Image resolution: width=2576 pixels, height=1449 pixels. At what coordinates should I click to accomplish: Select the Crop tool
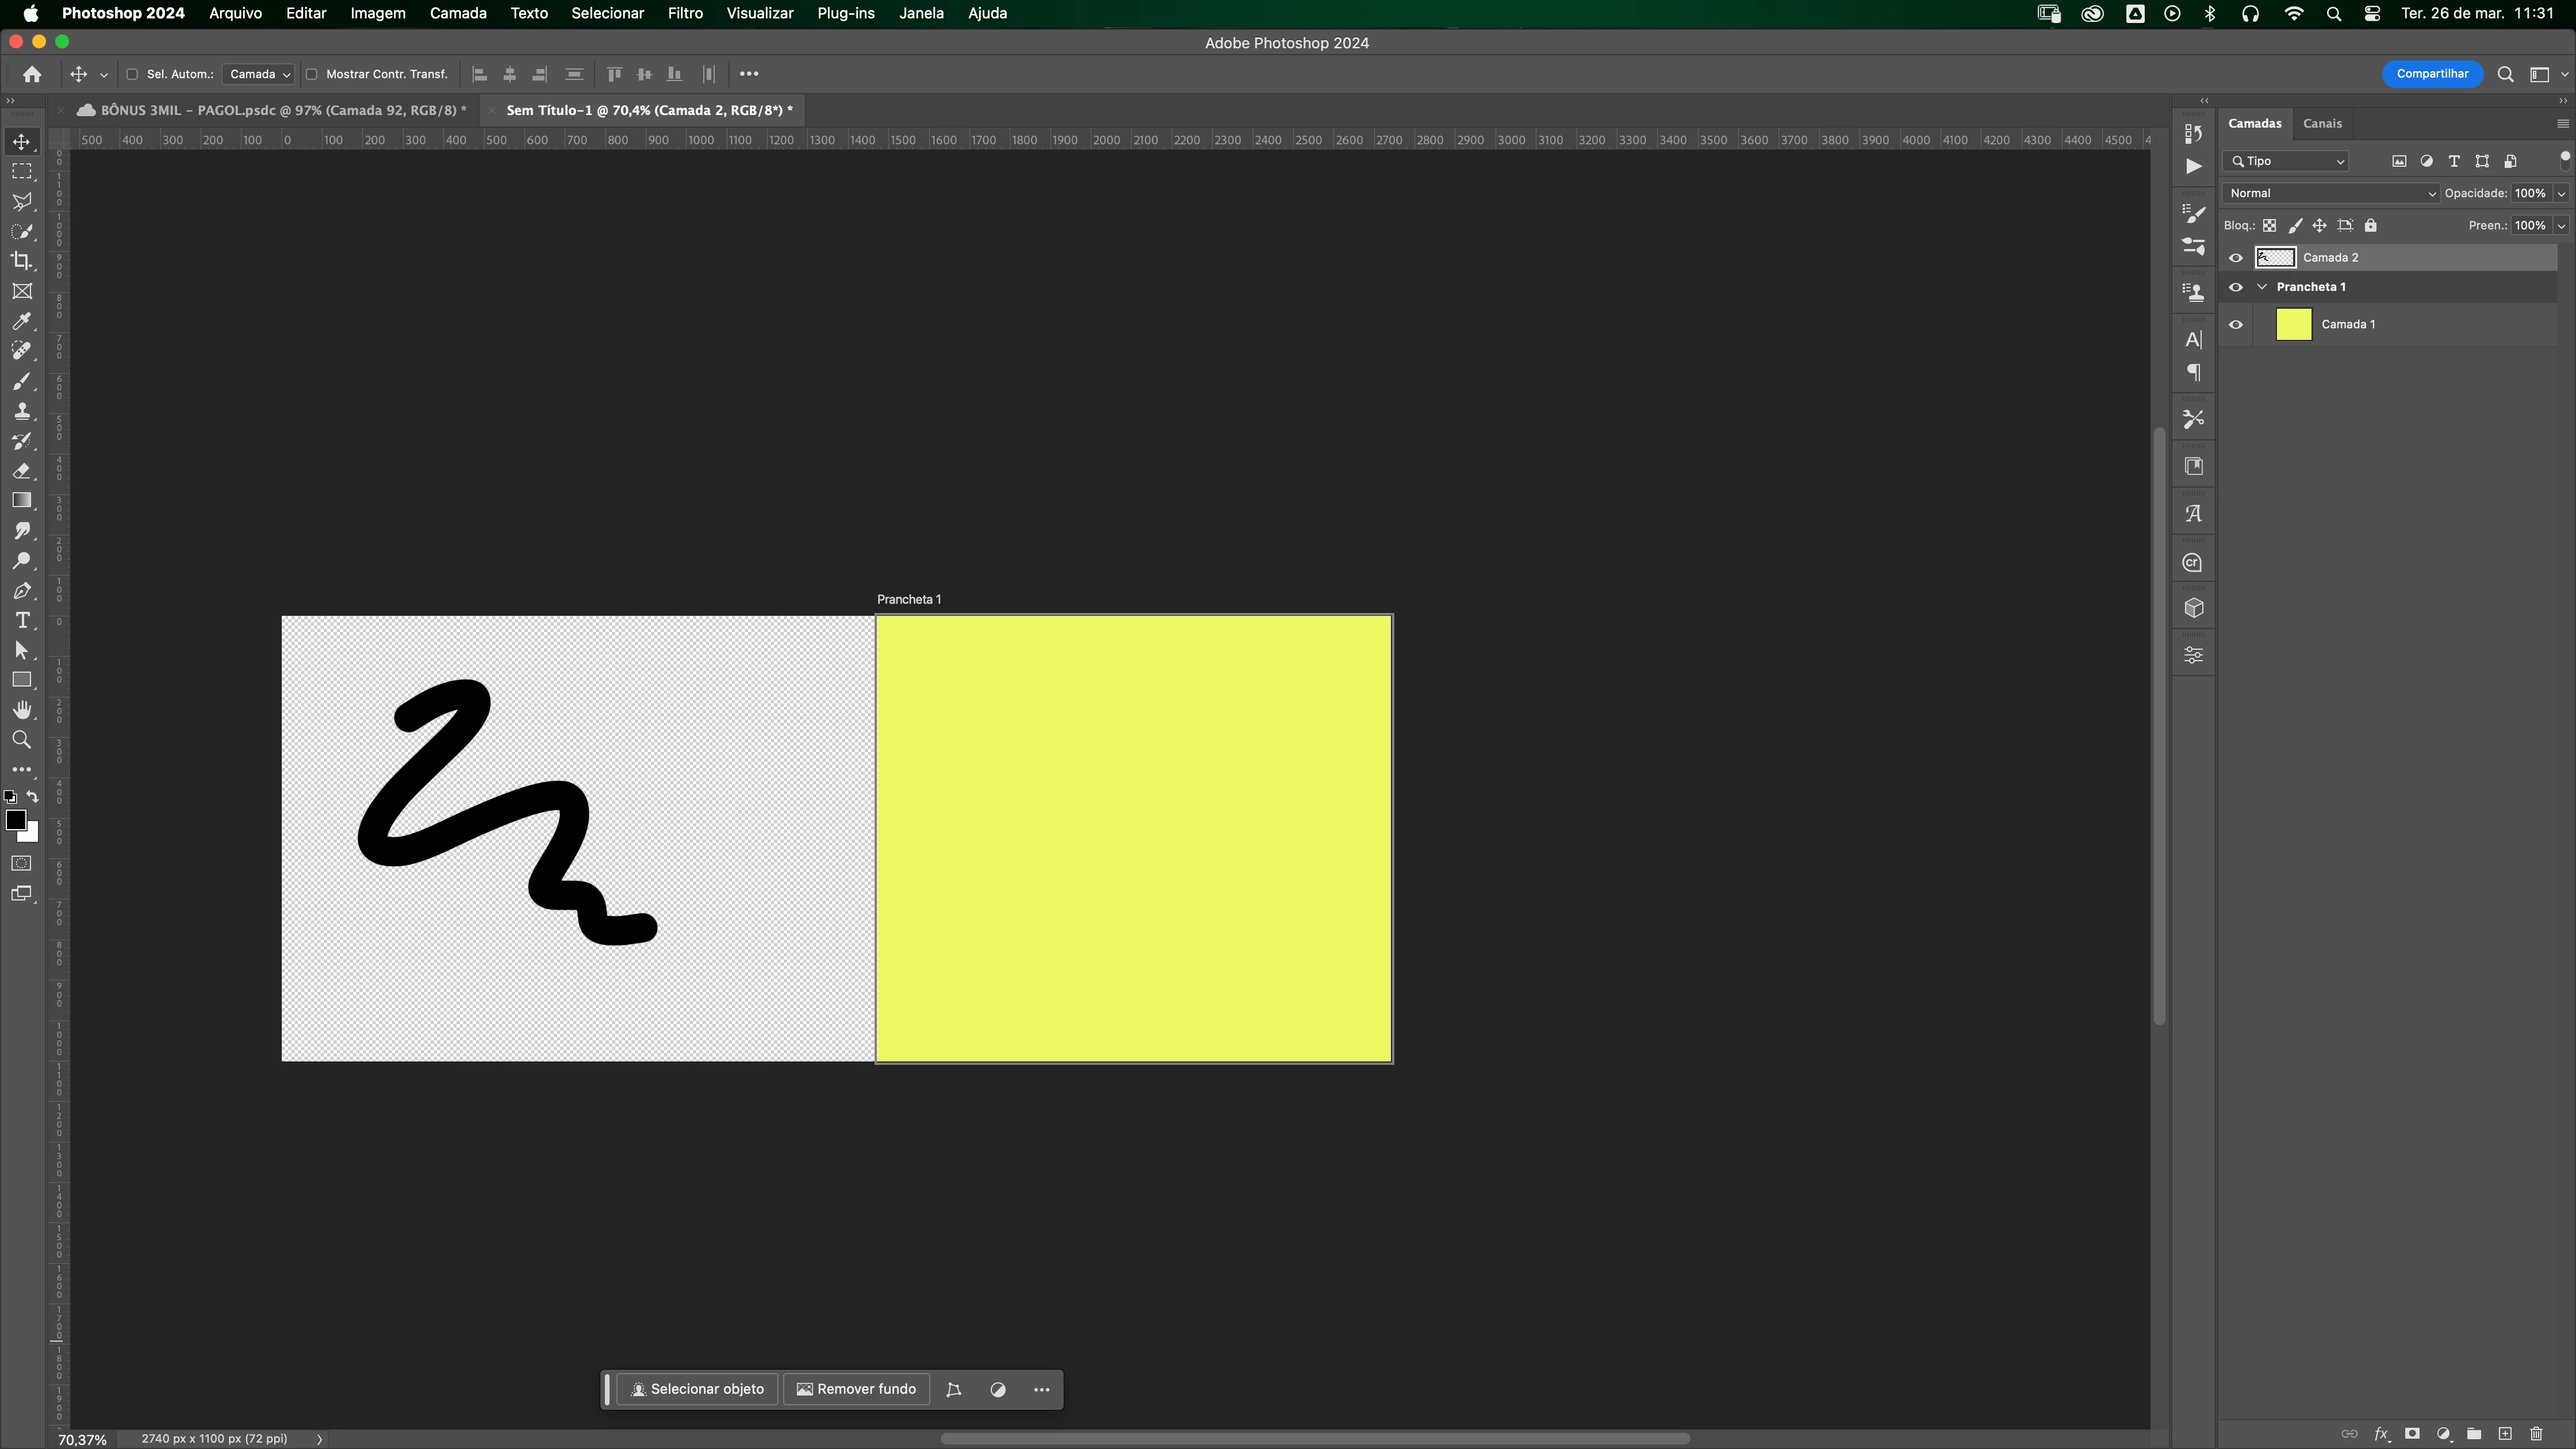click(x=21, y=261)
